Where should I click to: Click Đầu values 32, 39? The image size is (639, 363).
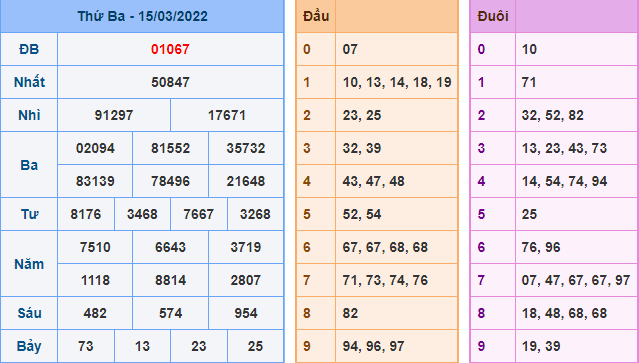[362, 148]
